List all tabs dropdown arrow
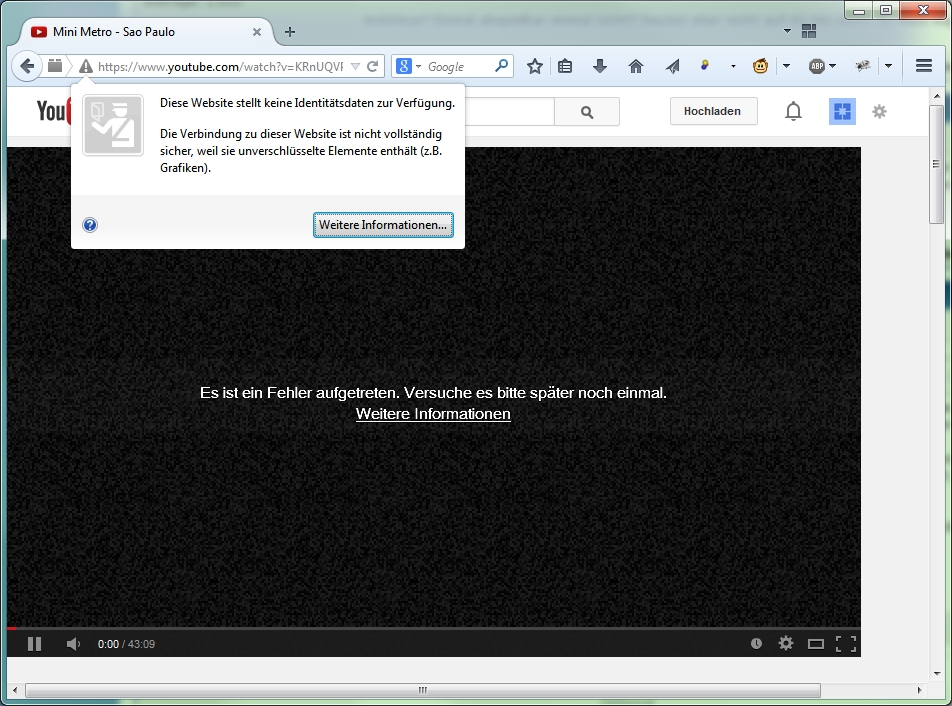This screenshot has height=706, width=952. pos(787,31)
